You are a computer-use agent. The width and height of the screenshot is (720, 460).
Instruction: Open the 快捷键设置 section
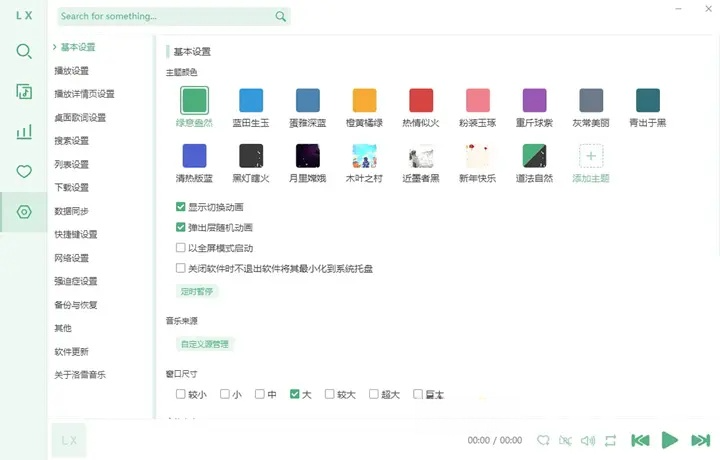(76, 235)
